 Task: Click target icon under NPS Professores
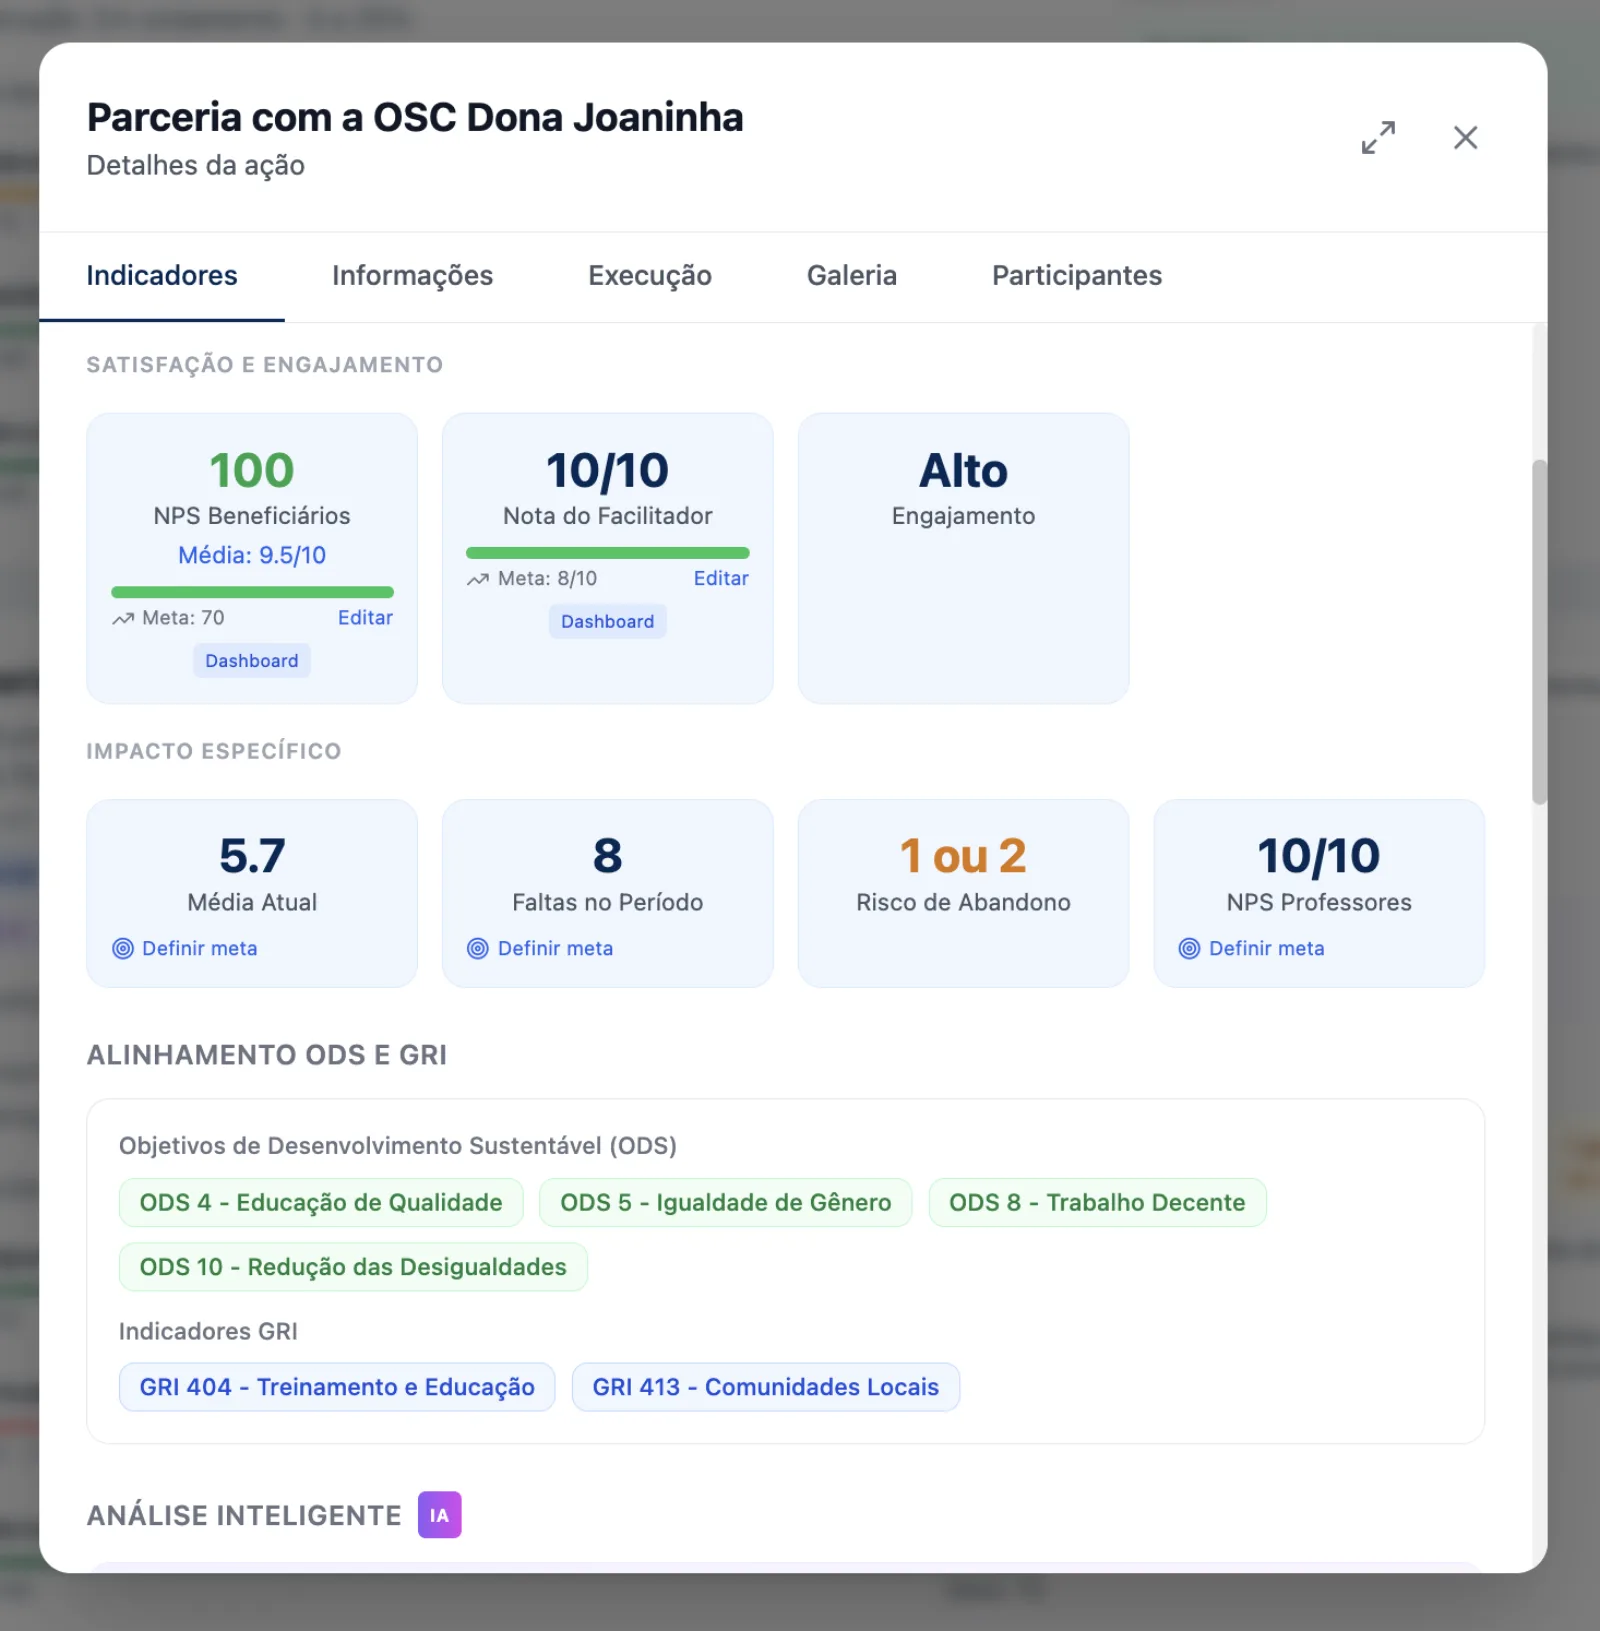click(1189, 948)
